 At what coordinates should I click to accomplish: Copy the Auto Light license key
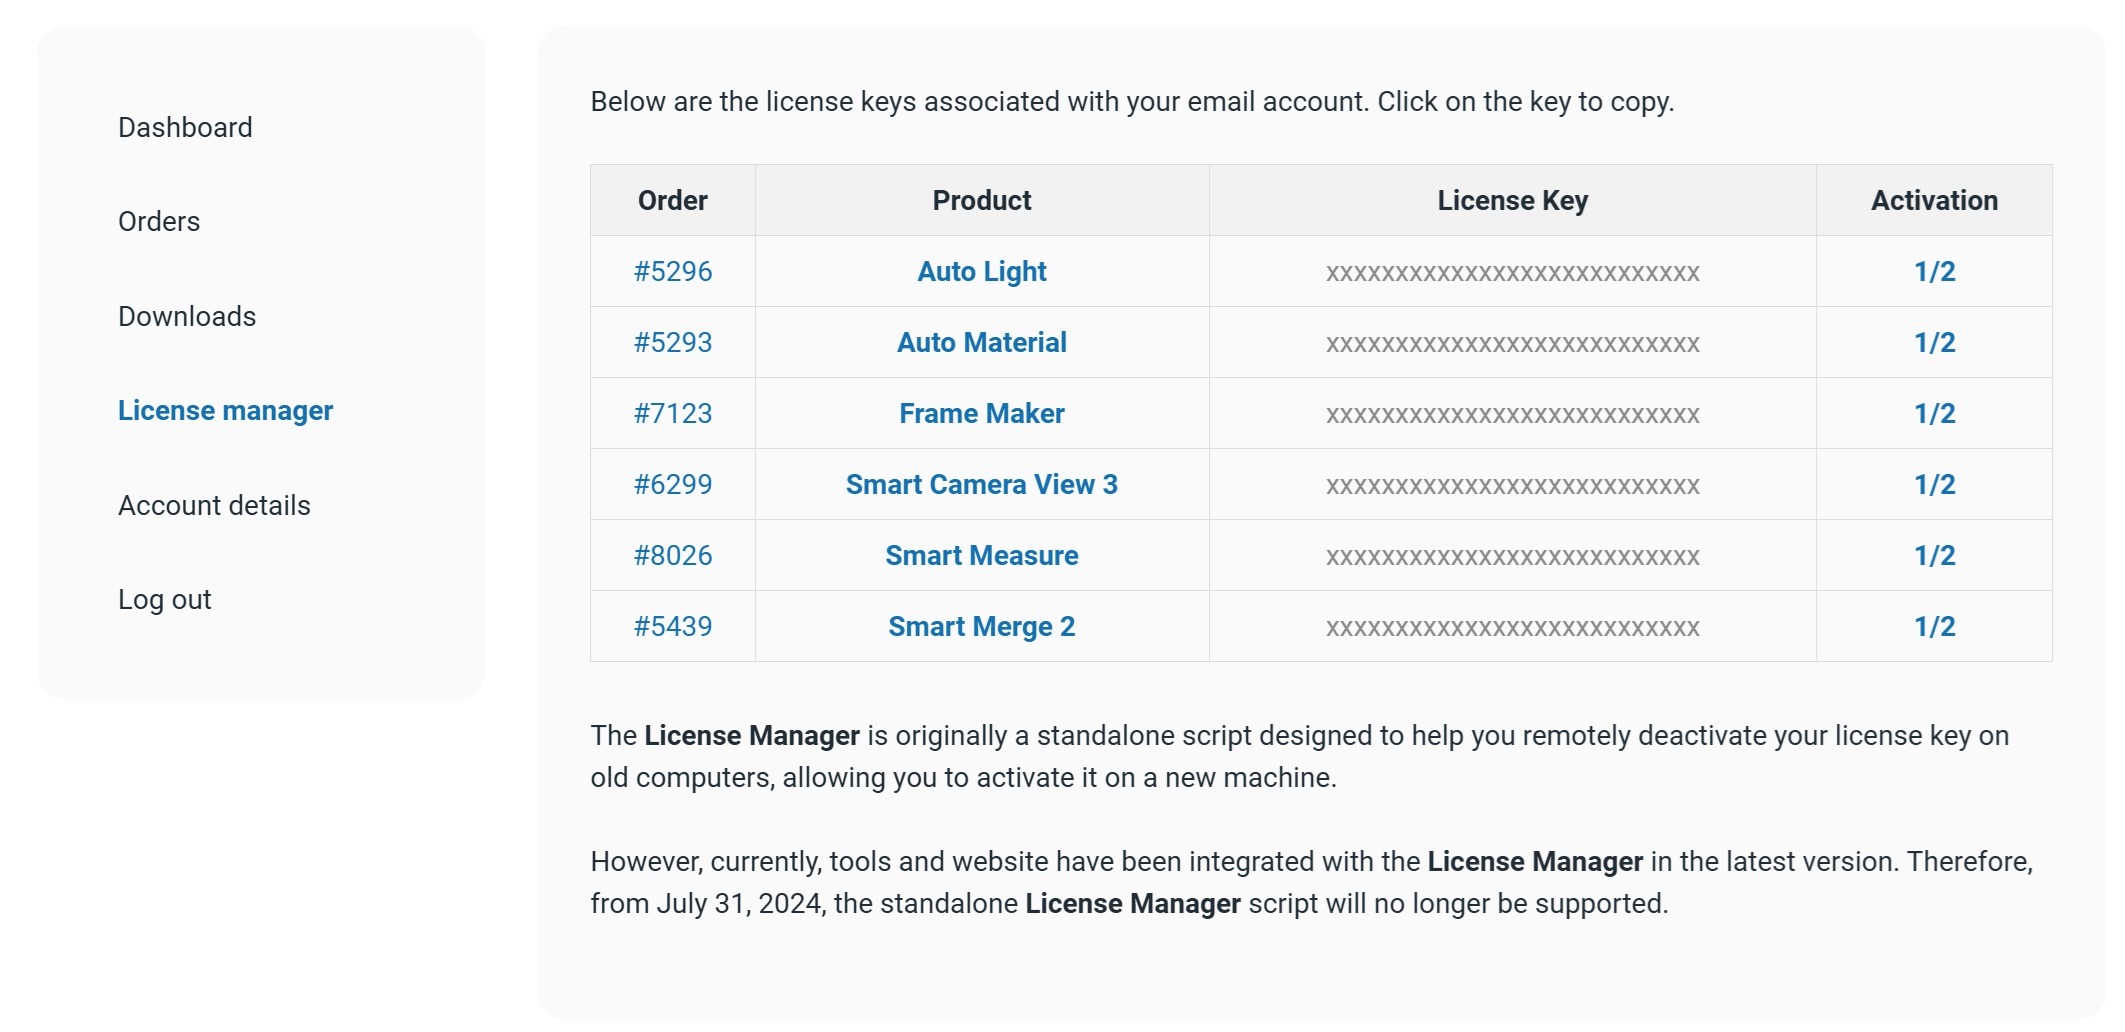[1512, 273]
